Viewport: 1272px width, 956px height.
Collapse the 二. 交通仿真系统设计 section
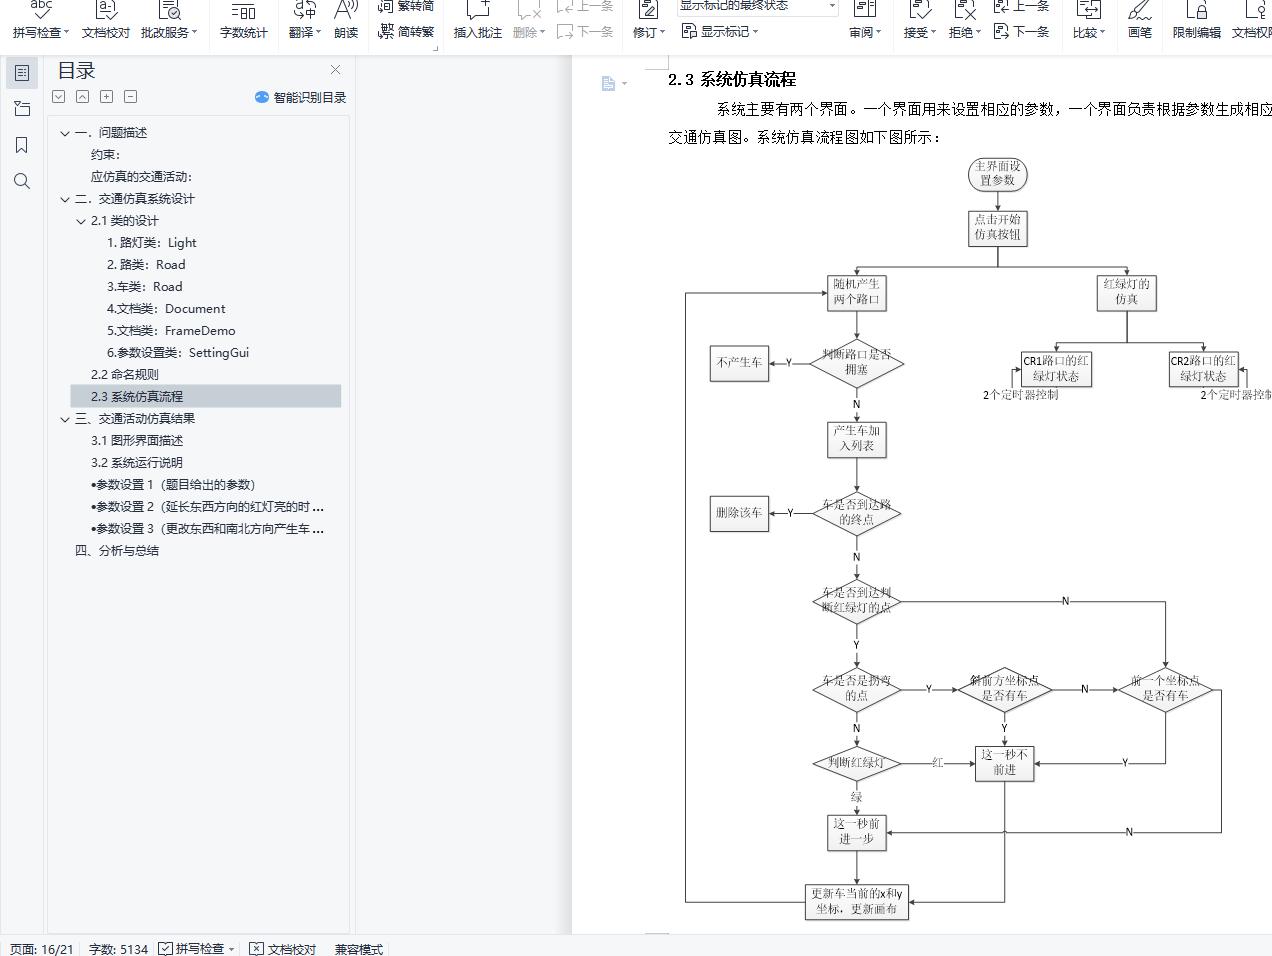[65, 199]
